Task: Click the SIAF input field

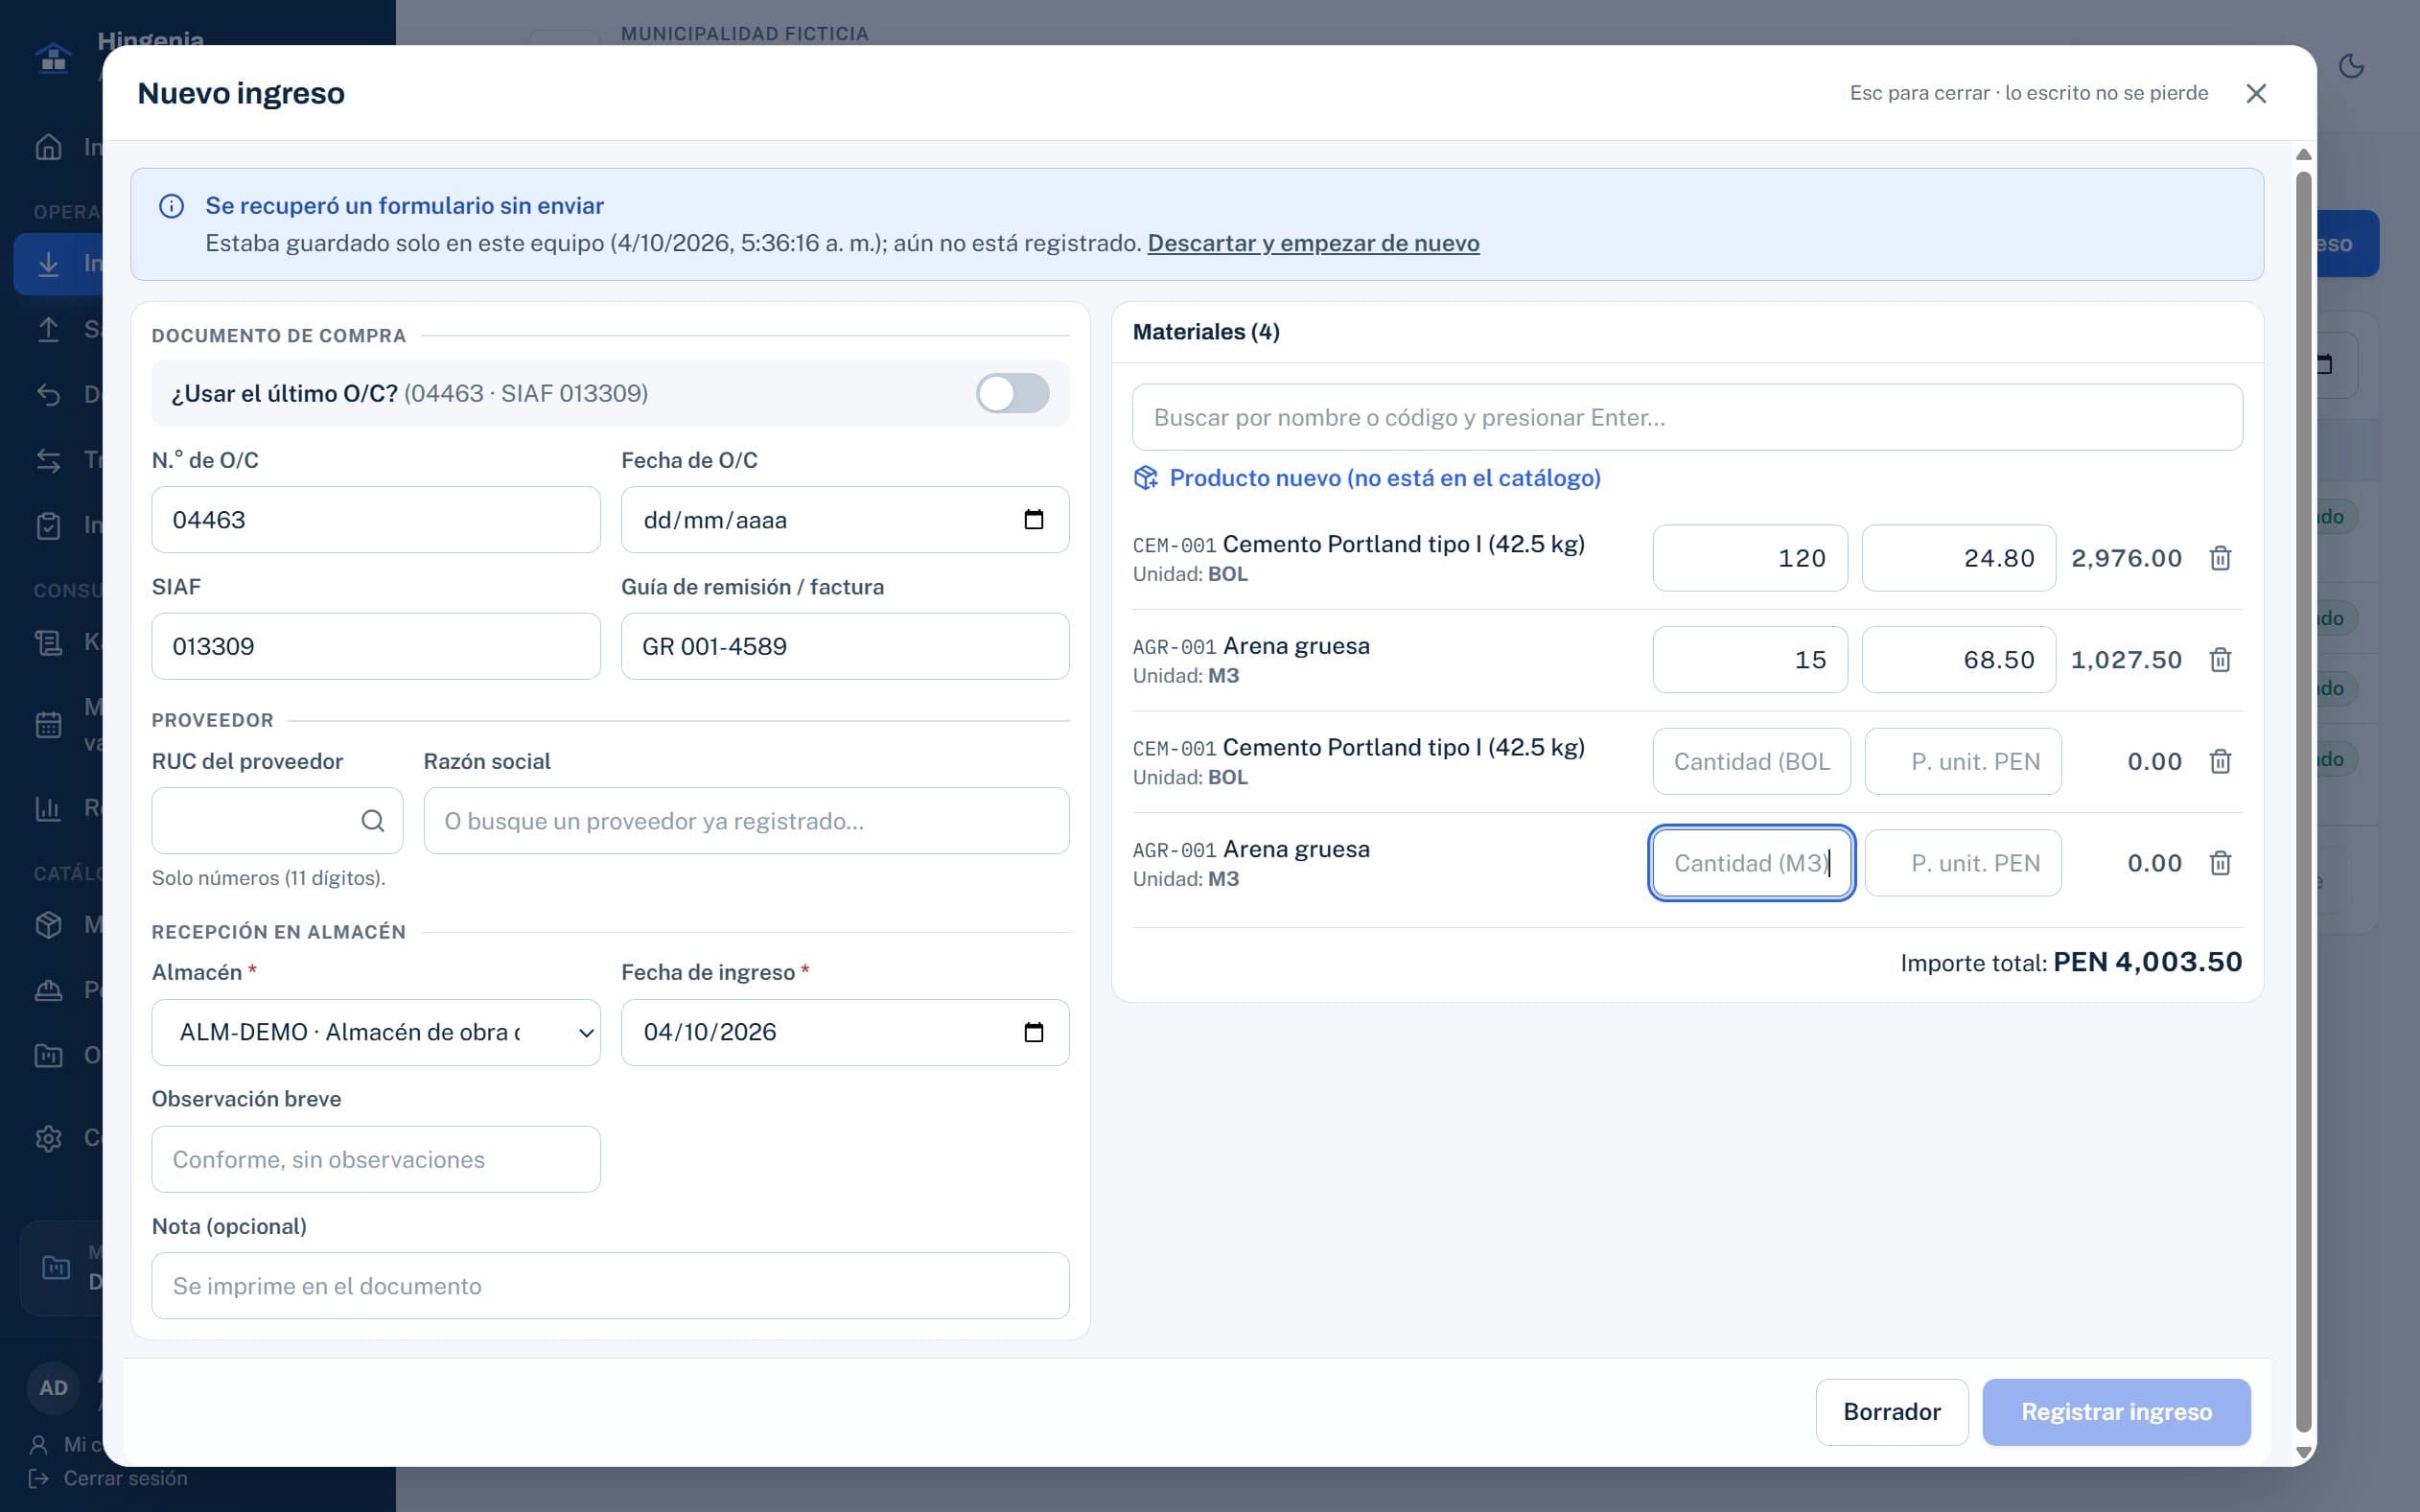Action: point(376,646)
